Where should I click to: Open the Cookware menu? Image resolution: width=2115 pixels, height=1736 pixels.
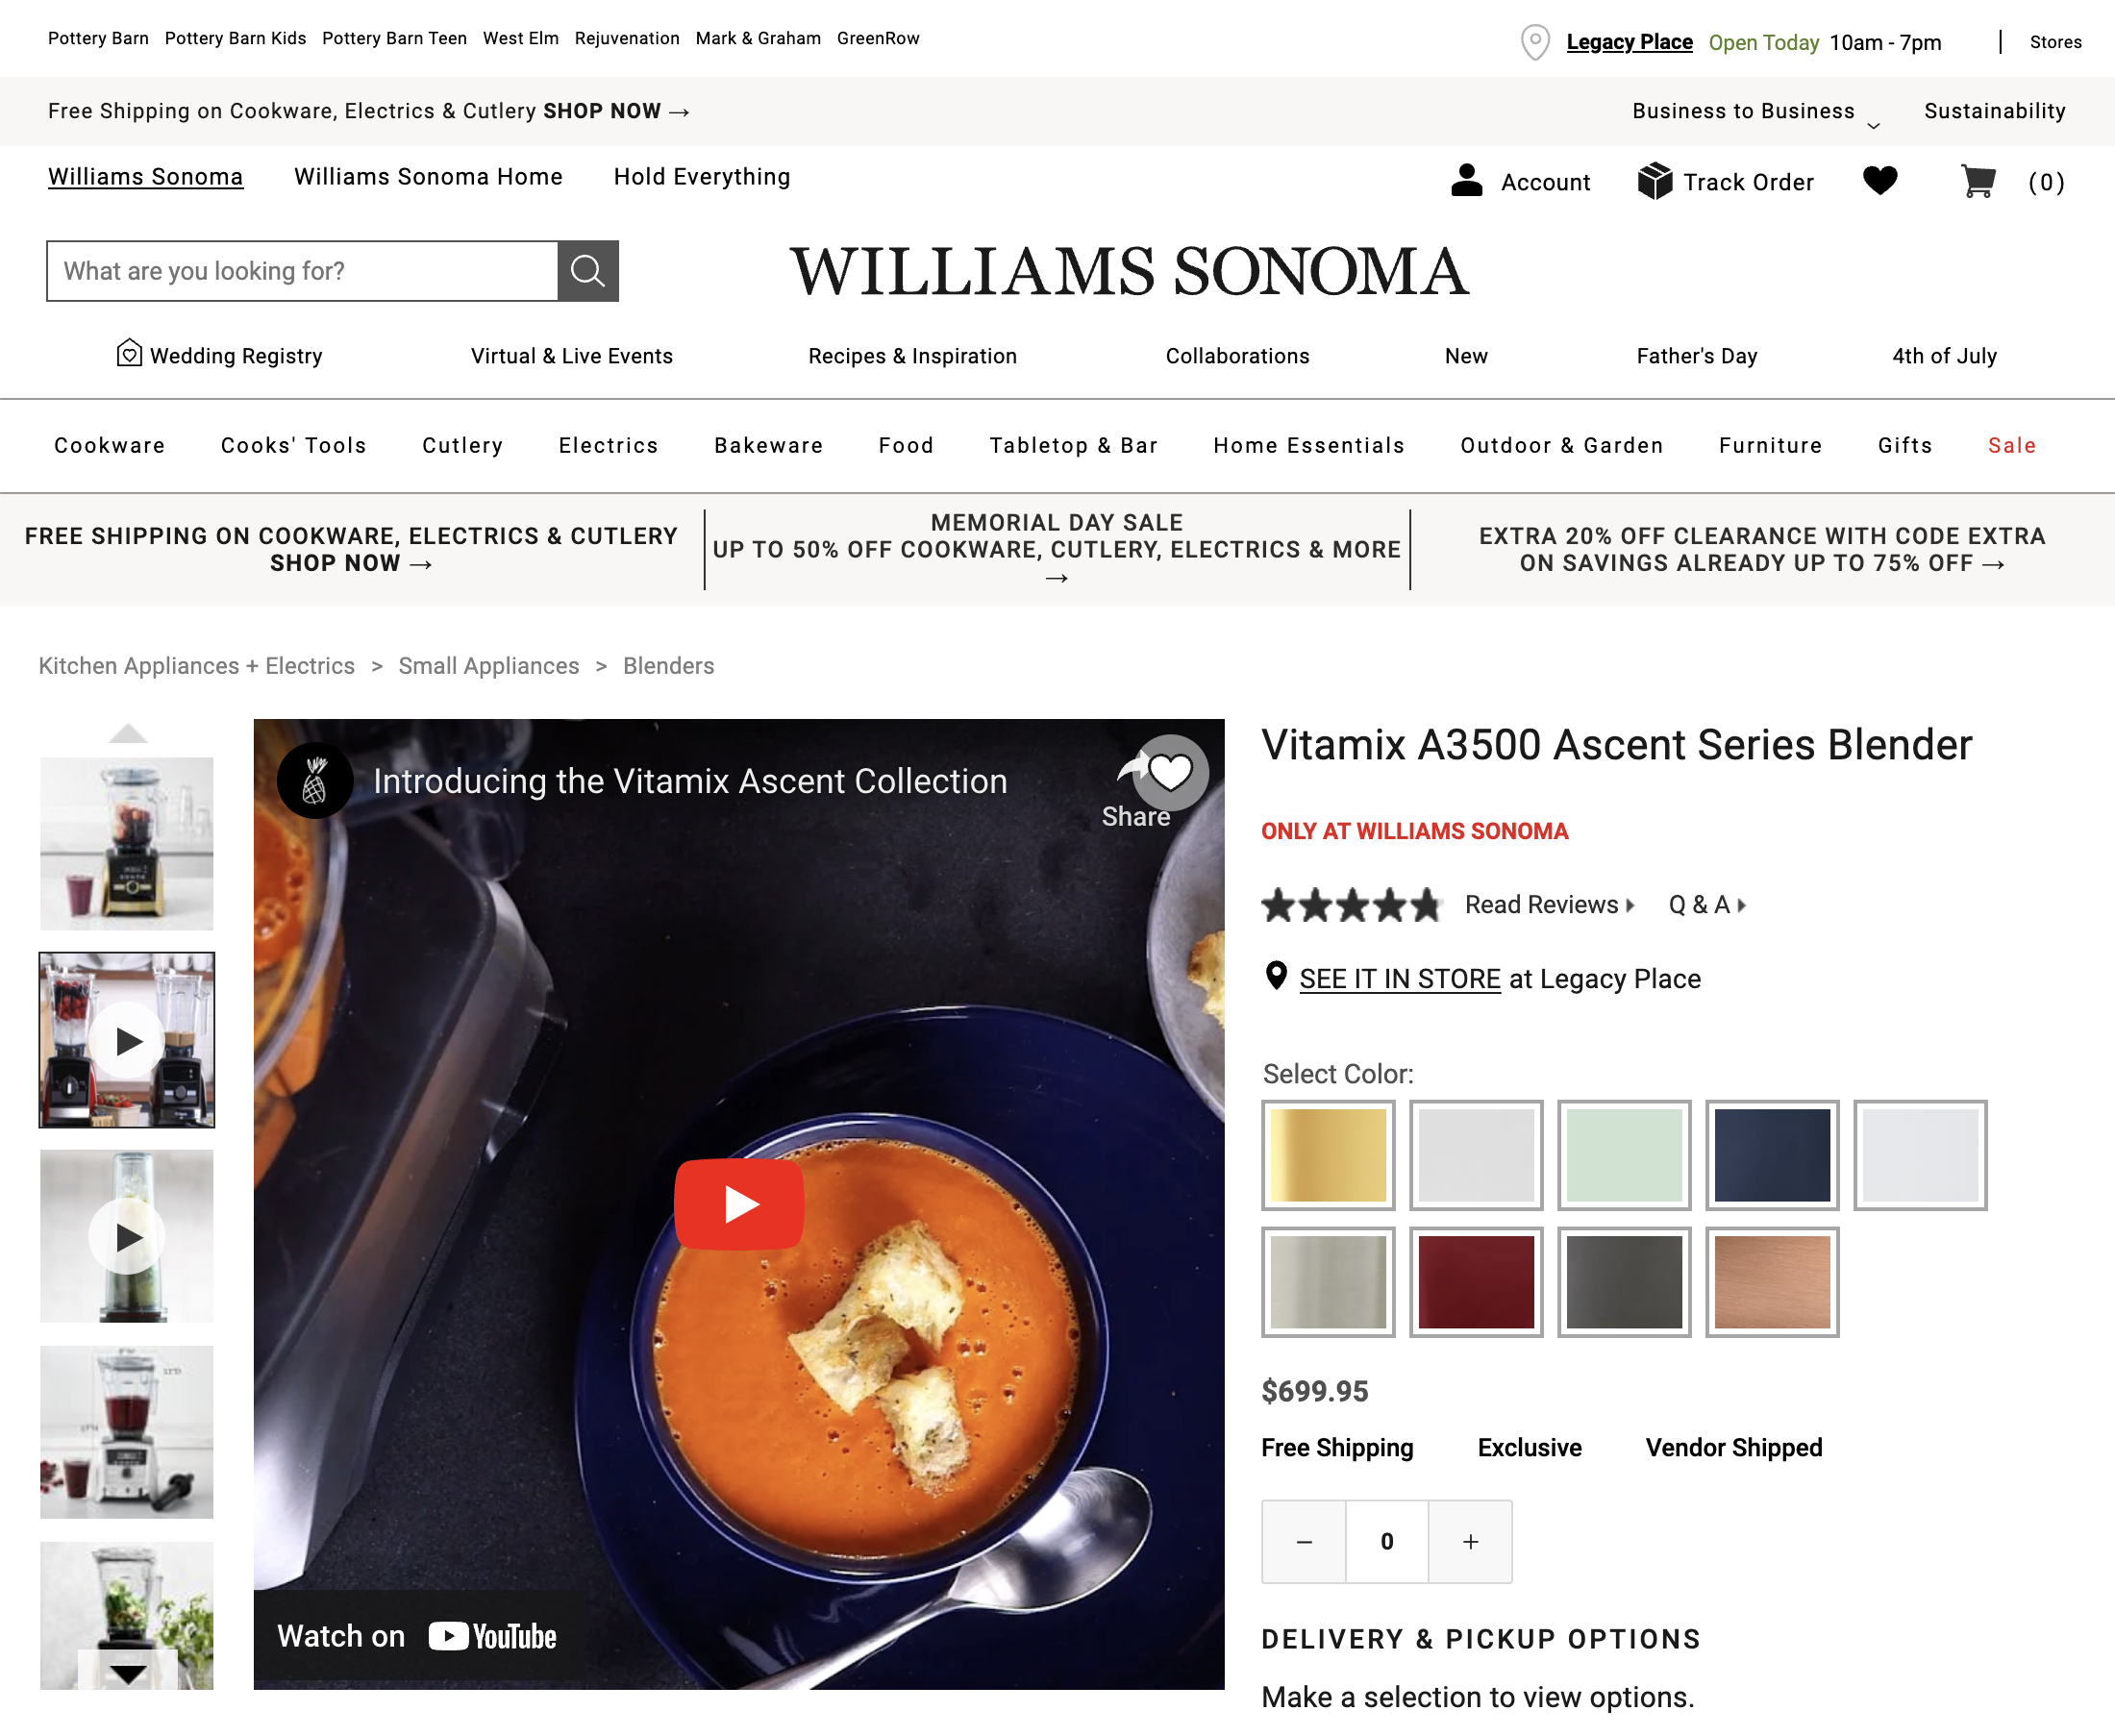pyautogui.click(x=110, y=446)
